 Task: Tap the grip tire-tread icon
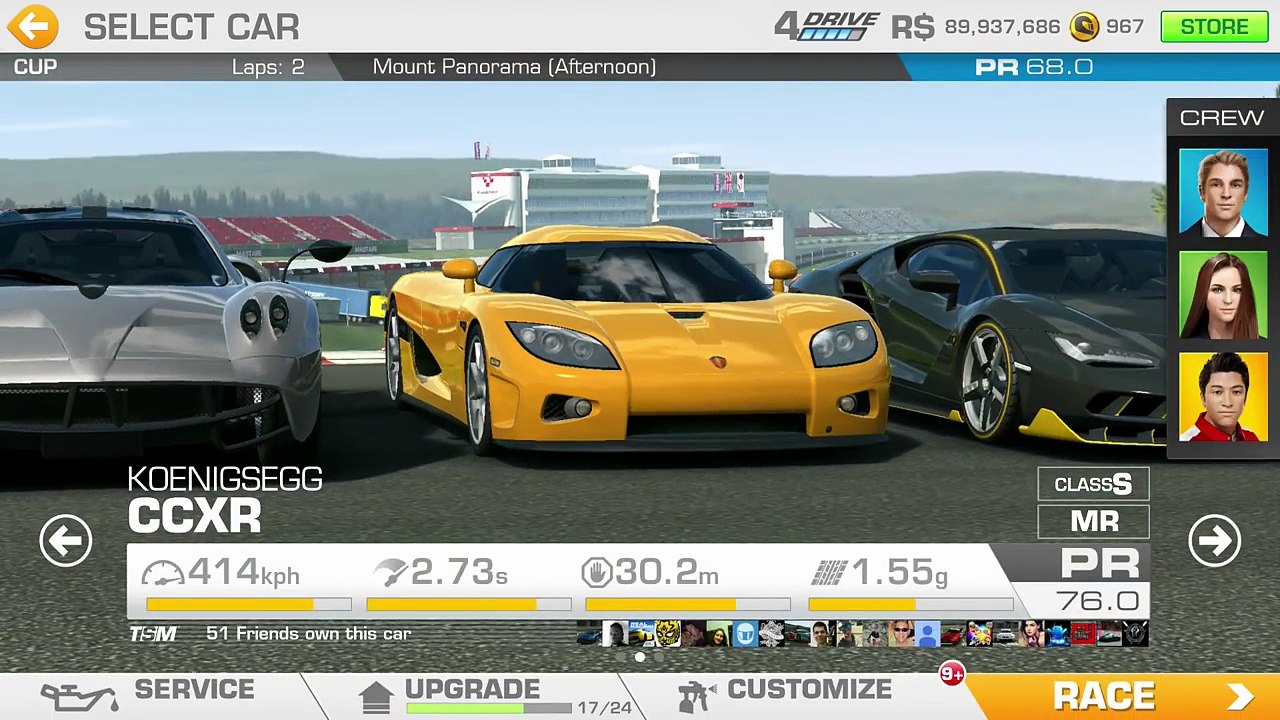829,573
